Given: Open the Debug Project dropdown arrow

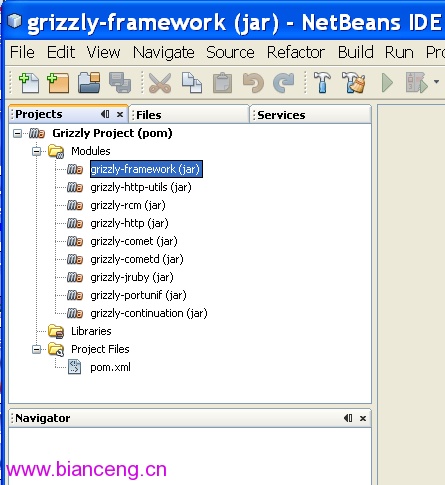Looking at the screenshot, I should (436, 81).
